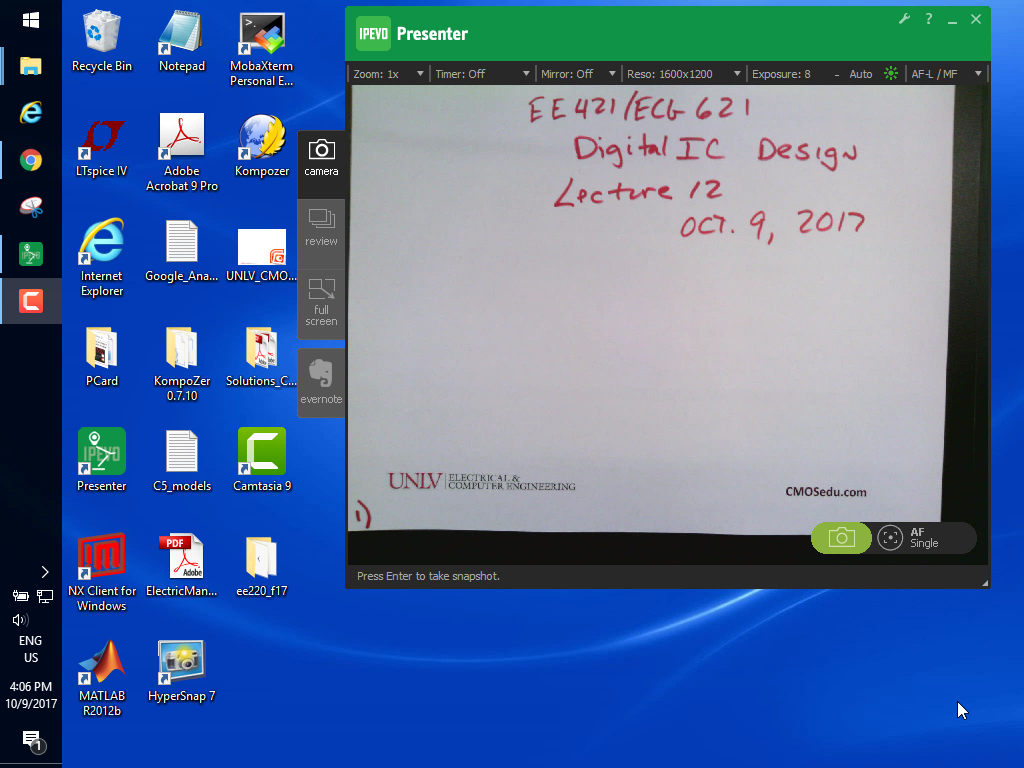Open the Recycle Bin desktop icon
The width and height of the screenshot is (1024, 768).
tap(101, 40)
